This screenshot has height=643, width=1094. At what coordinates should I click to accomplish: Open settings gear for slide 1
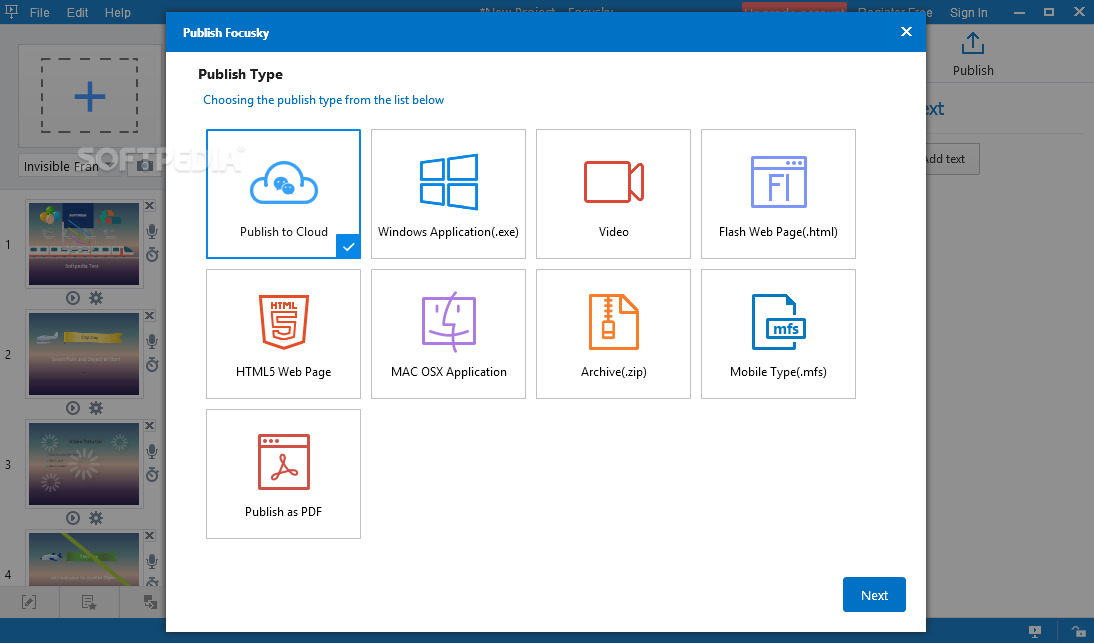[96, 298]
